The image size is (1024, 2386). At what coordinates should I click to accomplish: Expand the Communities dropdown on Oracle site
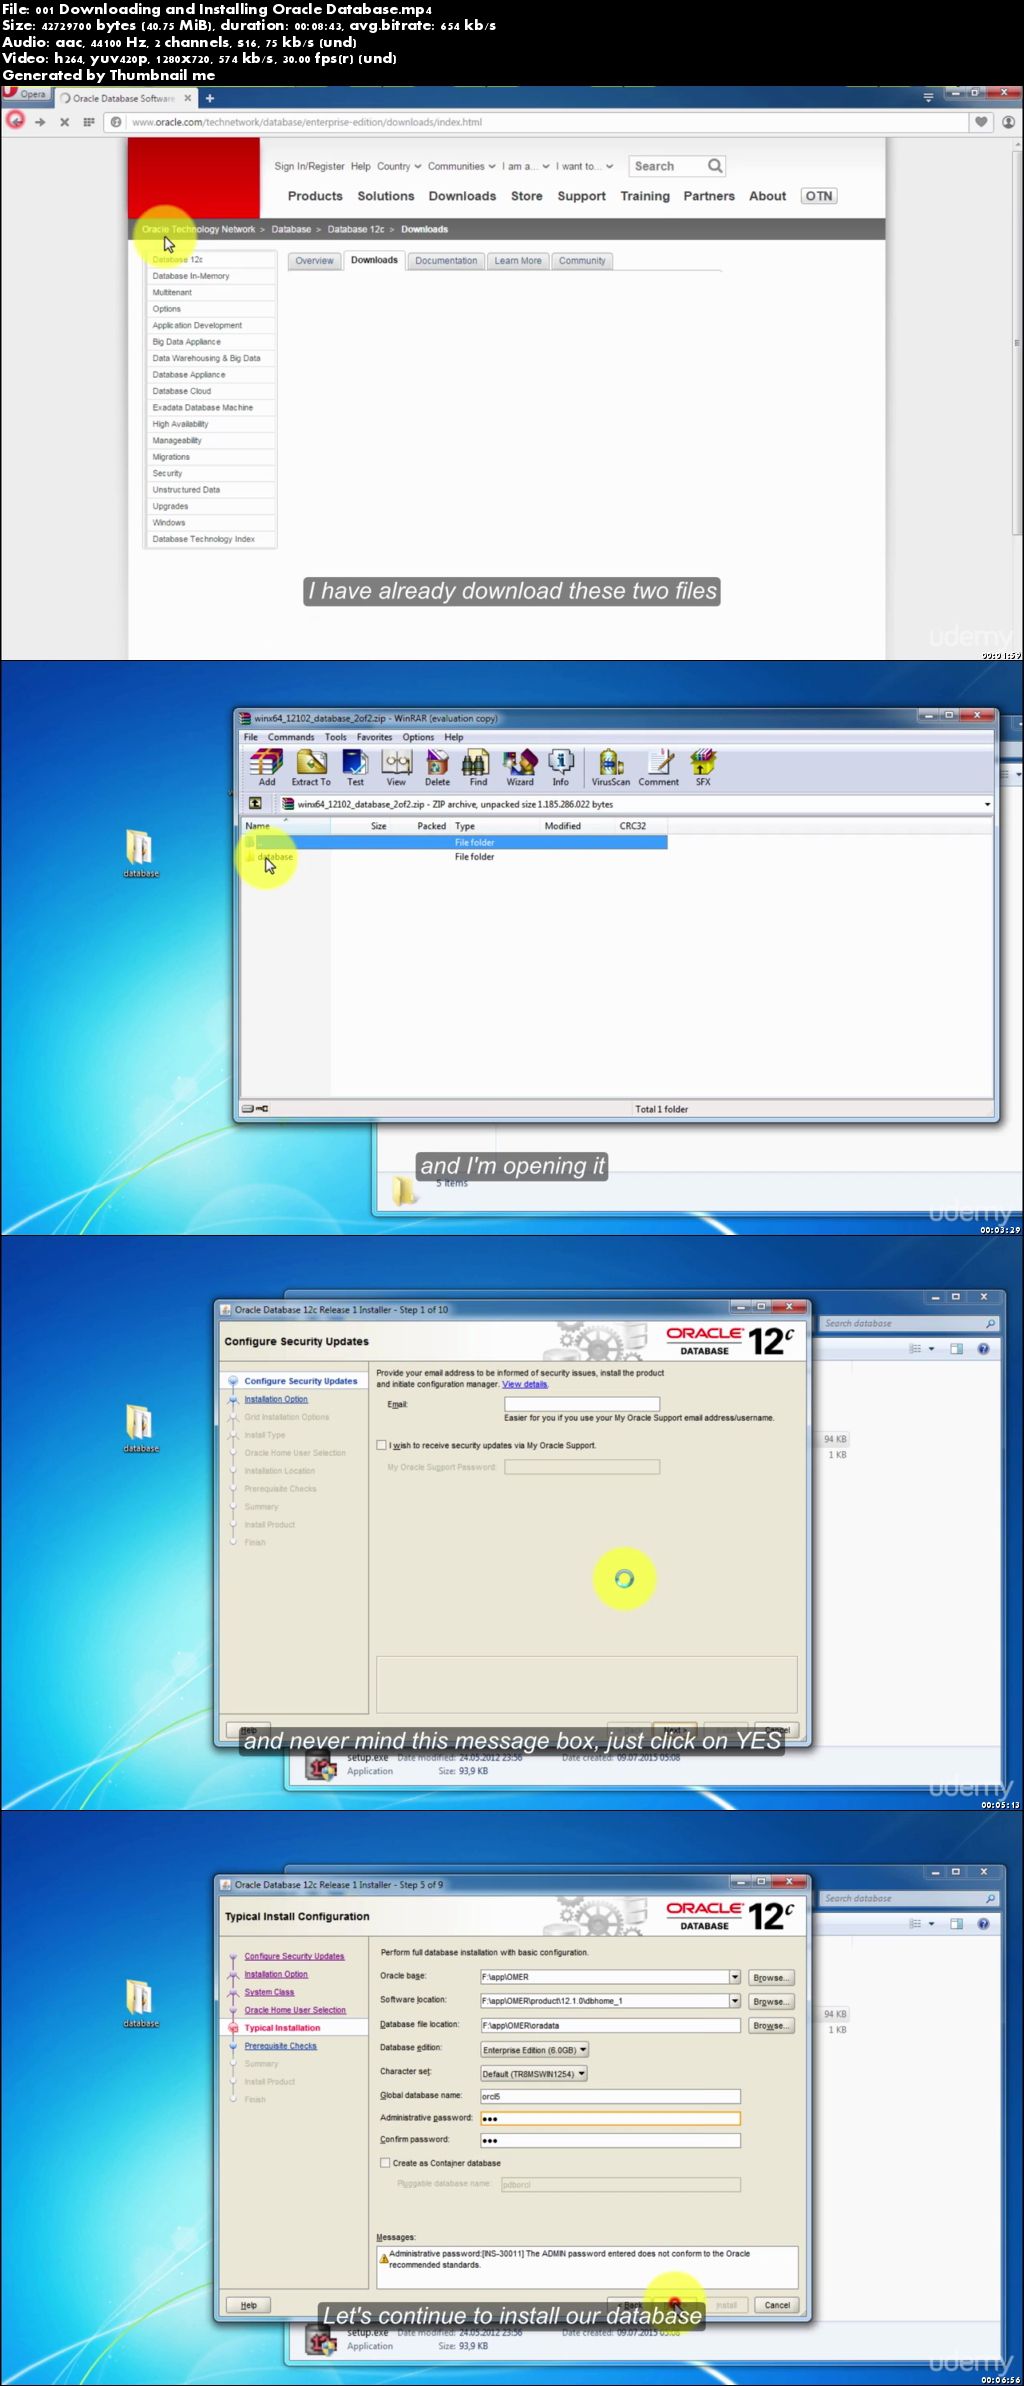coord(461,167)
